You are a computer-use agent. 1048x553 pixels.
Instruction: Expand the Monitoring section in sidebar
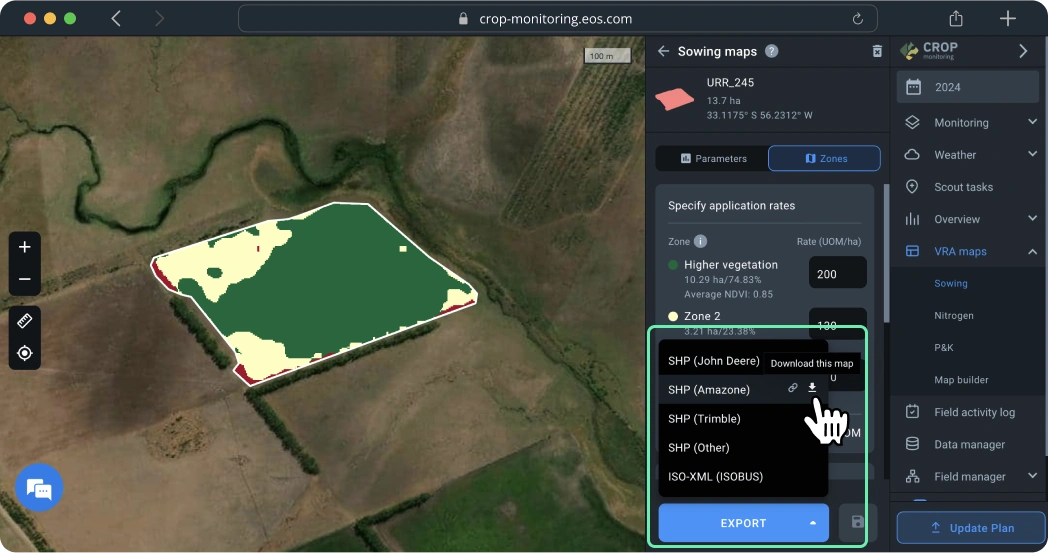(x=1032, y=123)
